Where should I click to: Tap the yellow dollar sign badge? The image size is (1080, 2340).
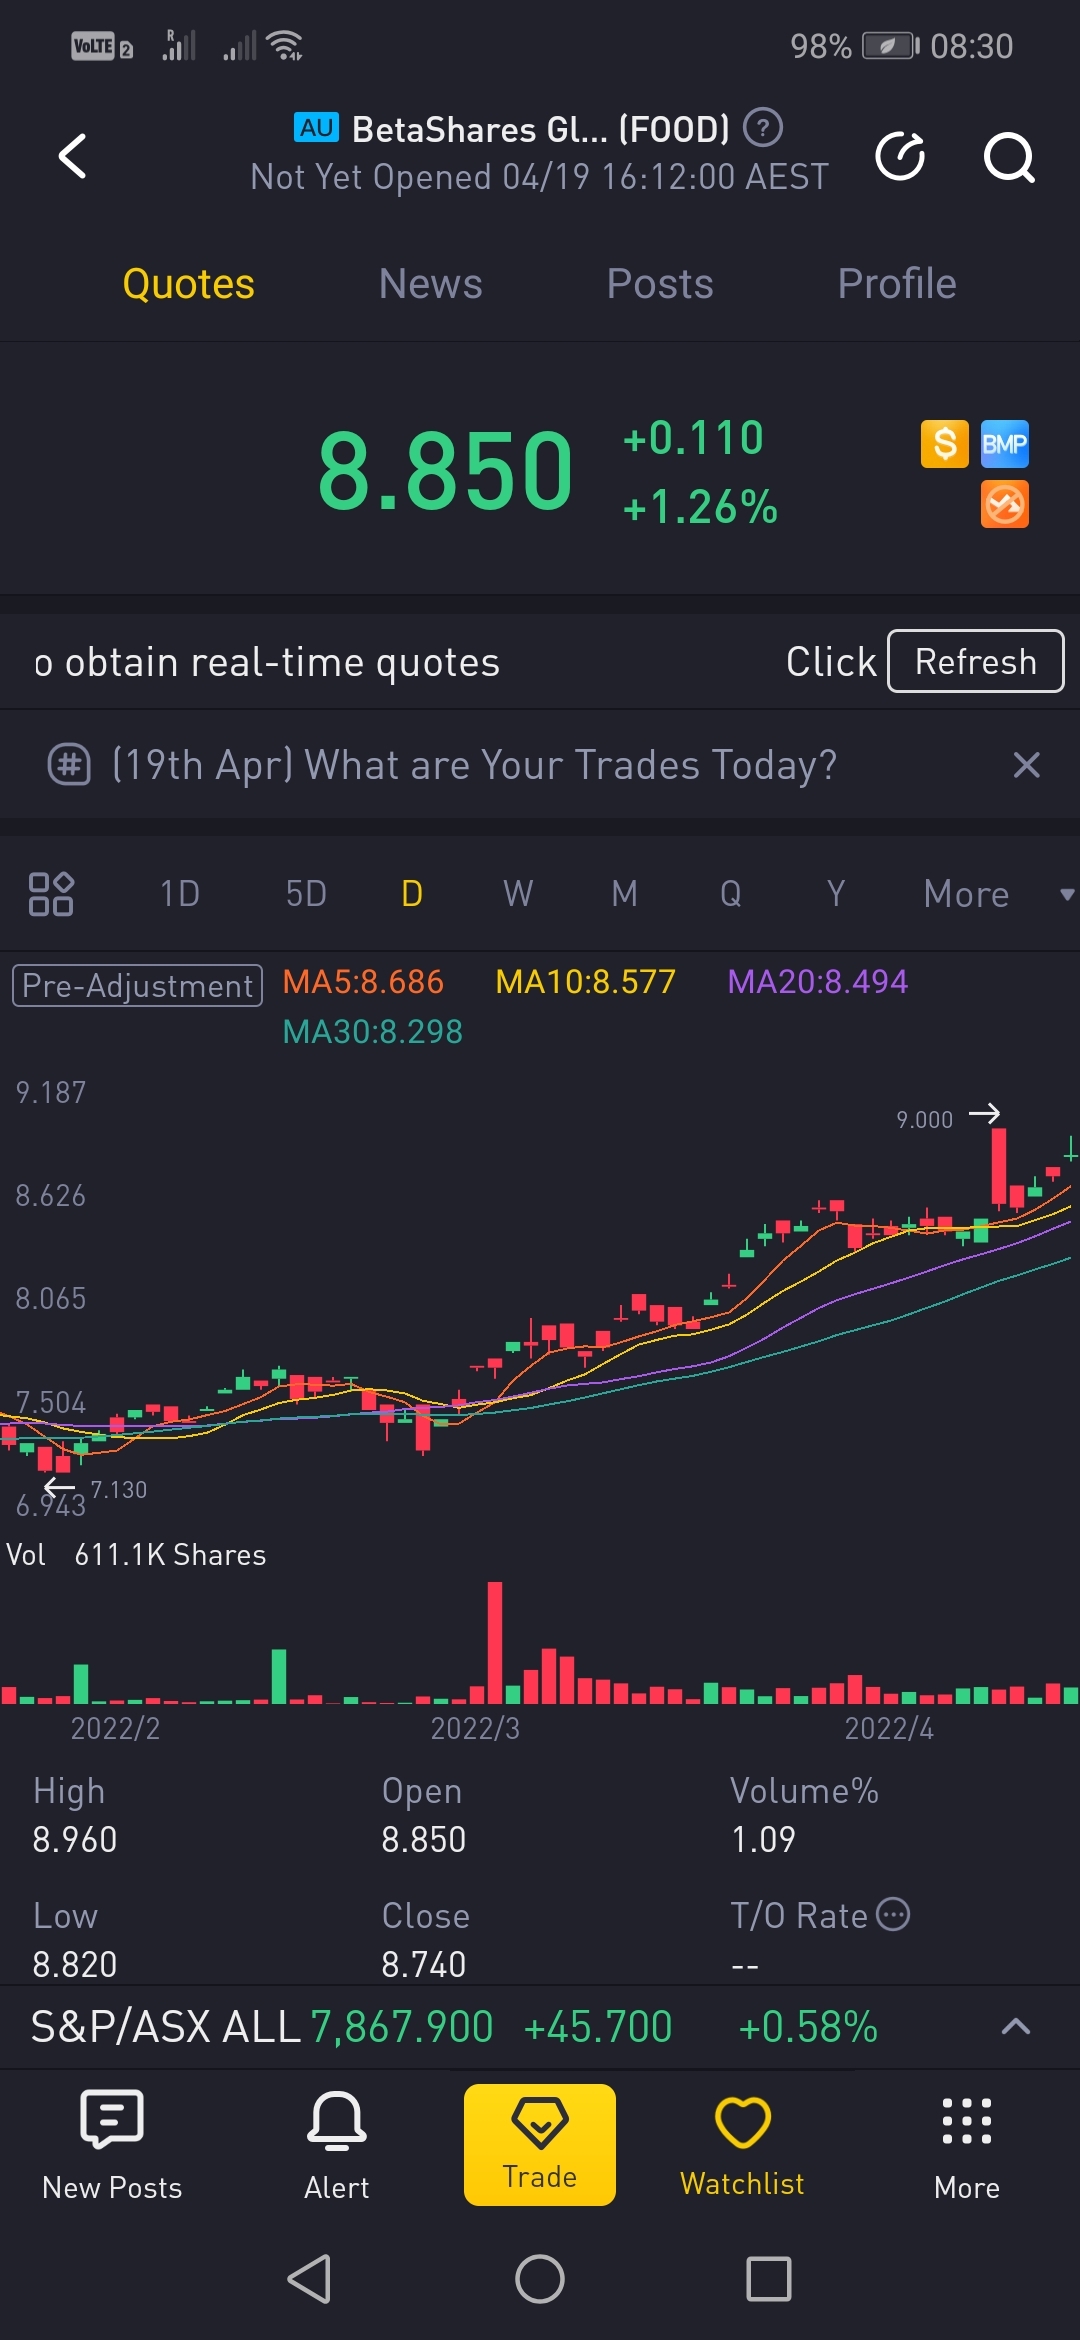945,444
